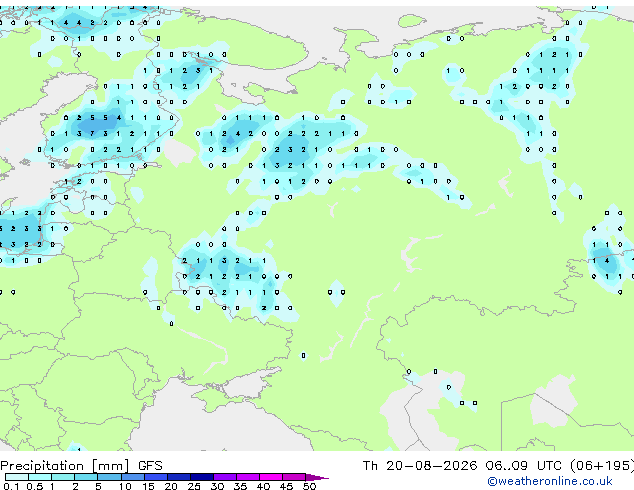Image resolution: width=634 pixels, height=490 pixels.
Task: Click the above-50 mm purple arrow tip
Action: (x=317, y=477)
